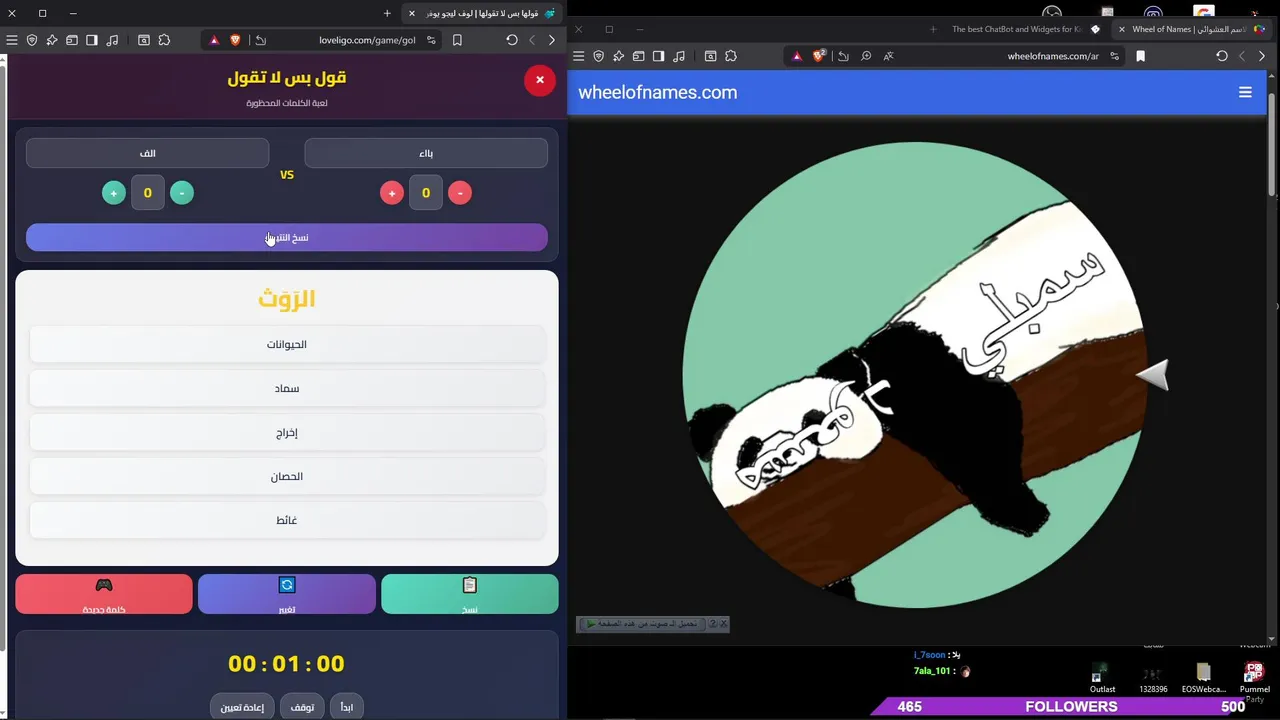Image resolution: width=1280 pixels, height=720 pixels.
Task: Click the wheelofnames.com logo text
Action: click(x=657, y=92)
